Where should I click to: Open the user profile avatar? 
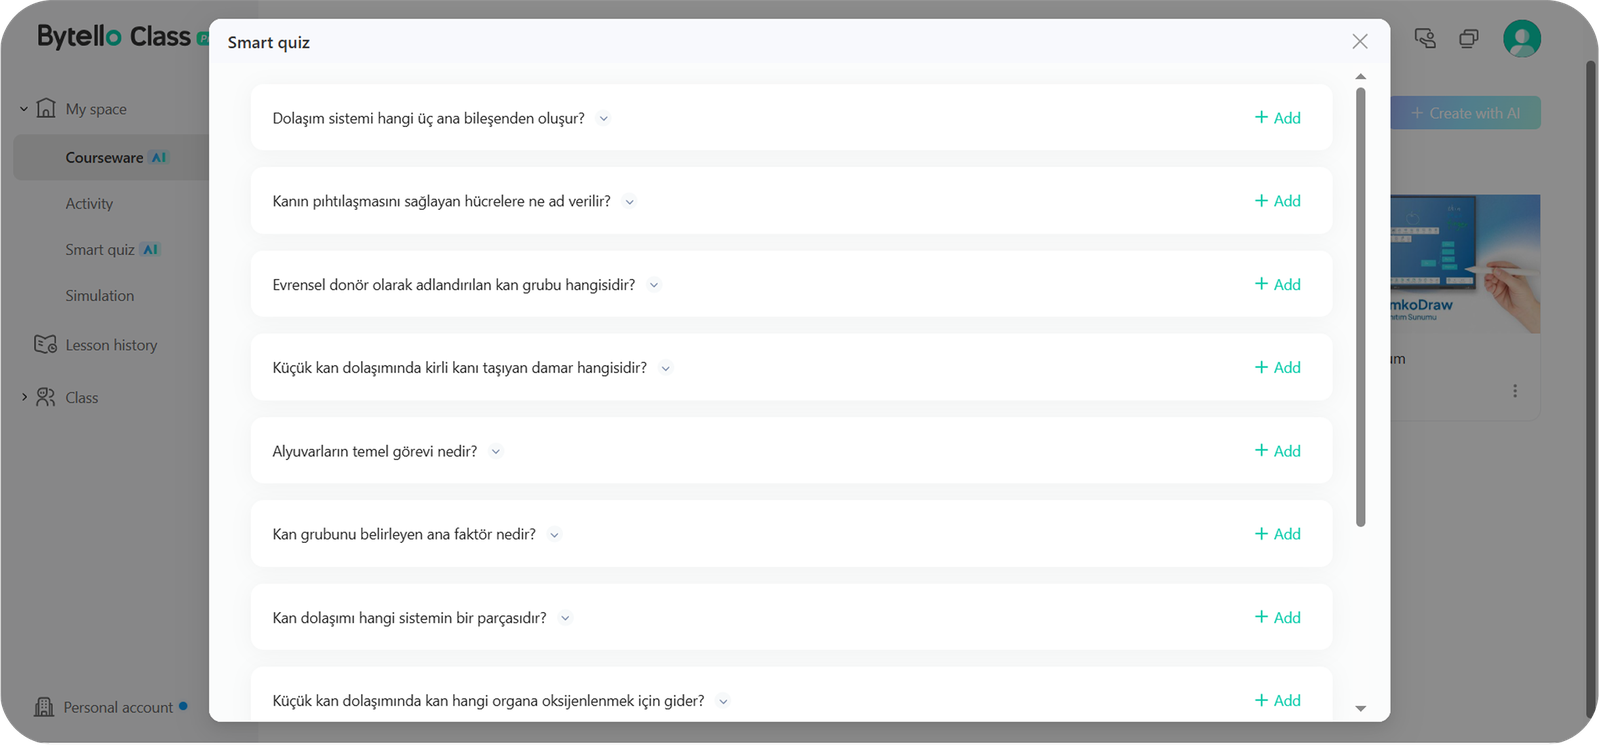click(1521, 39)
